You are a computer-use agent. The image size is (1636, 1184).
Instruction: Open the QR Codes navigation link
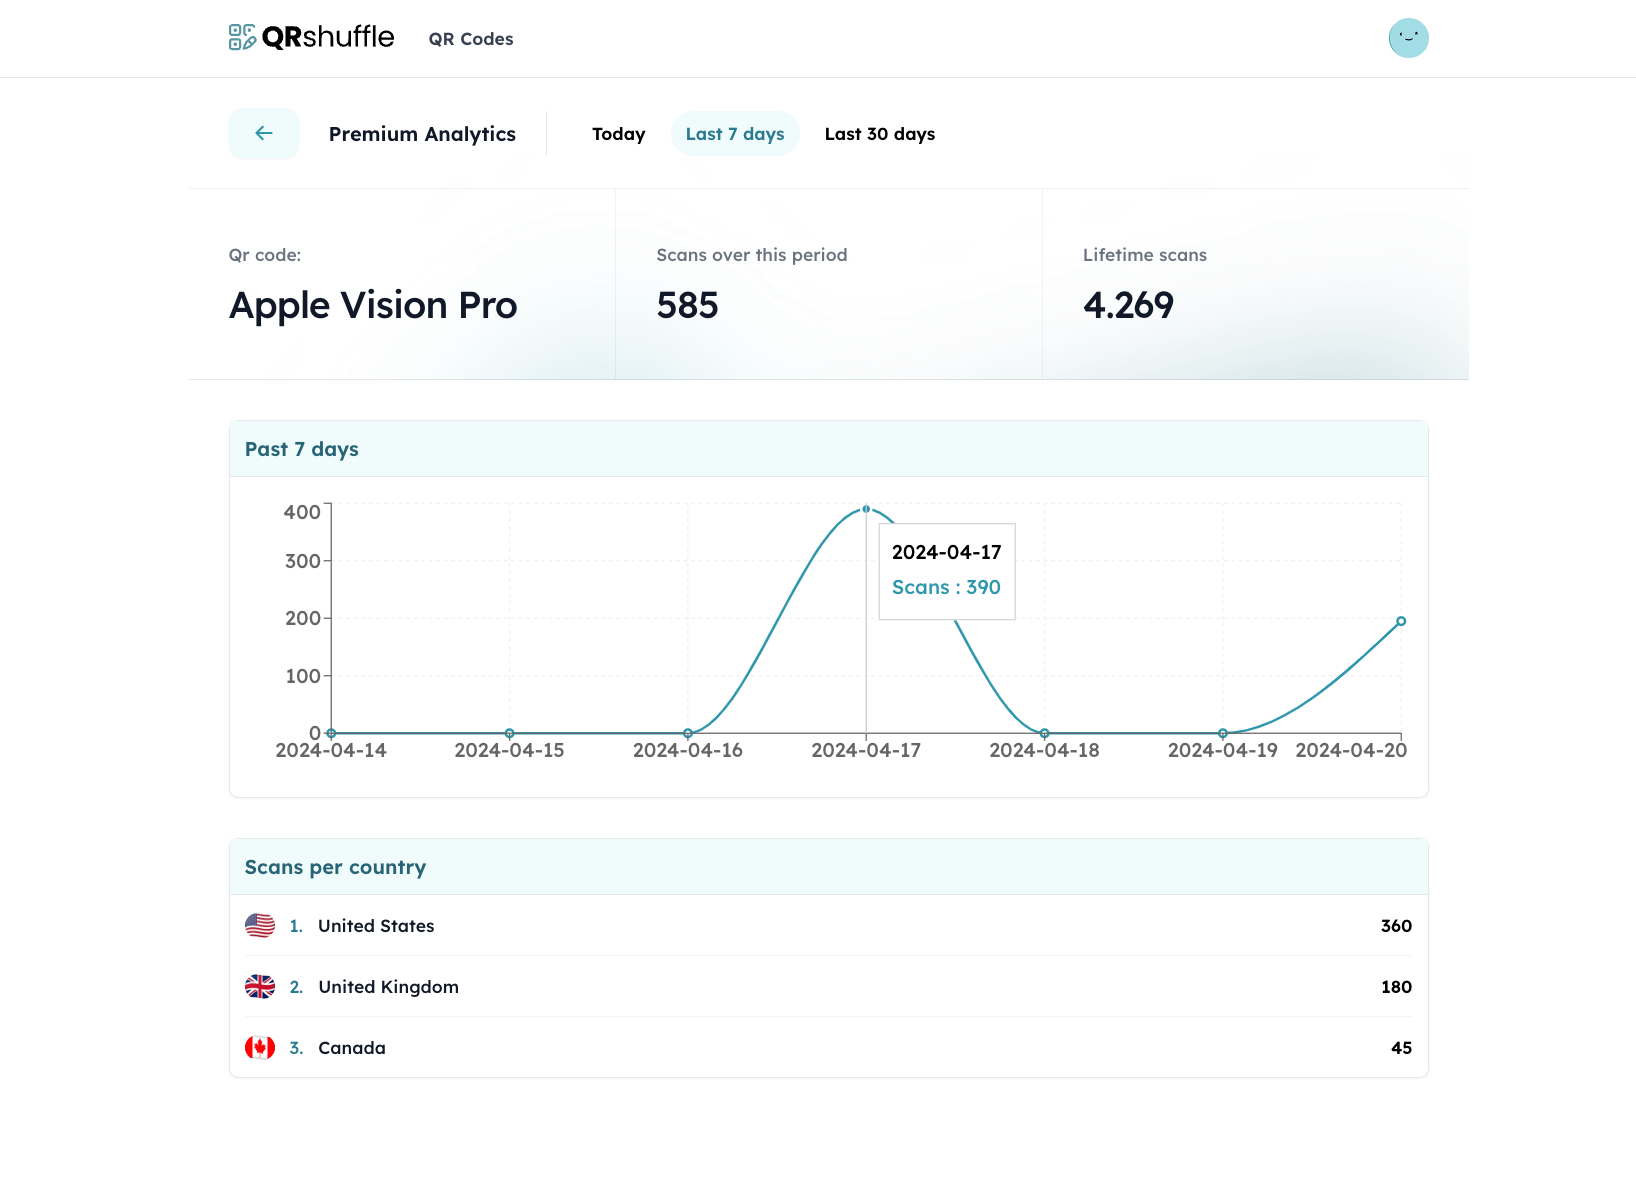(x=471, y=39)
